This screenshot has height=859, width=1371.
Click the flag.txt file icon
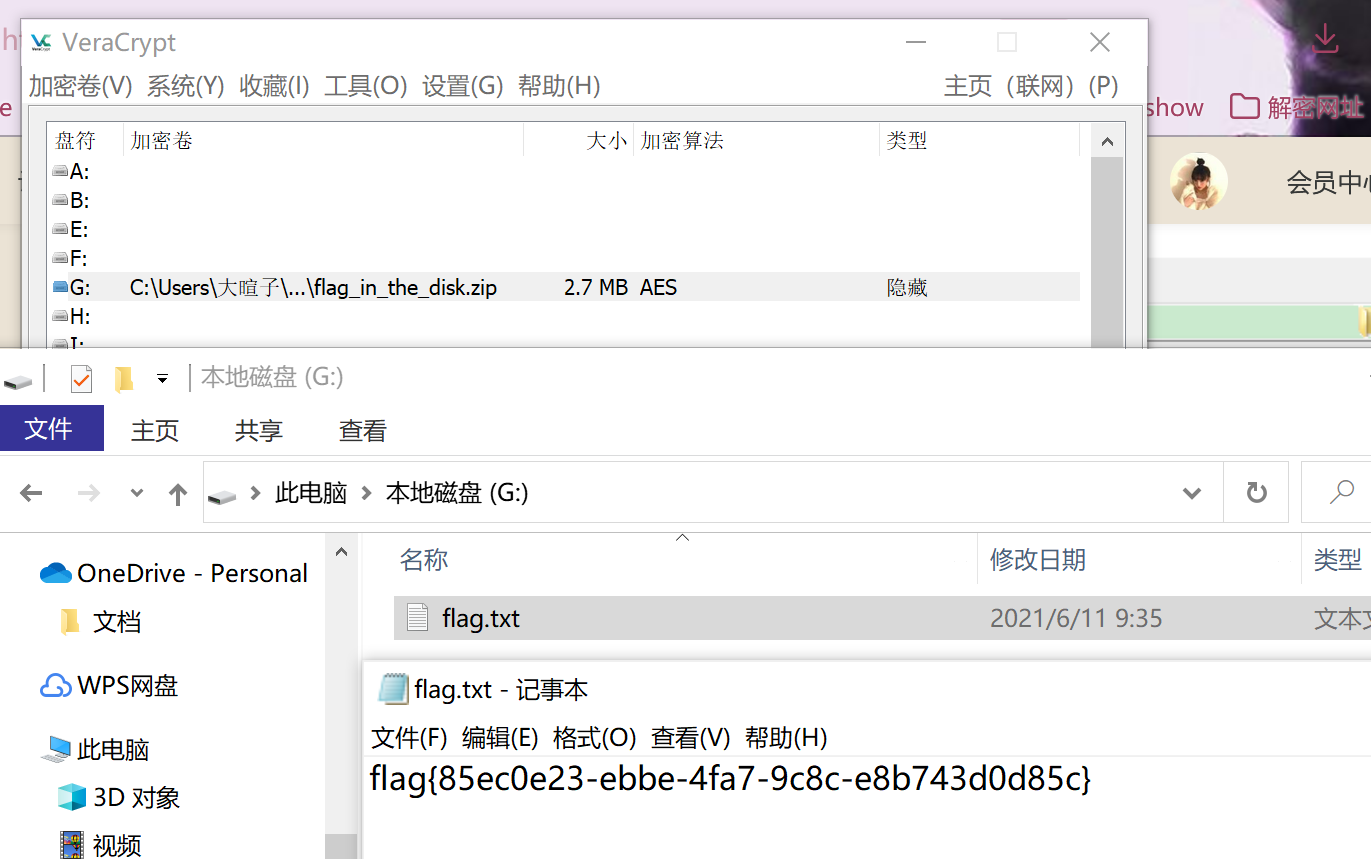[417, 618]
